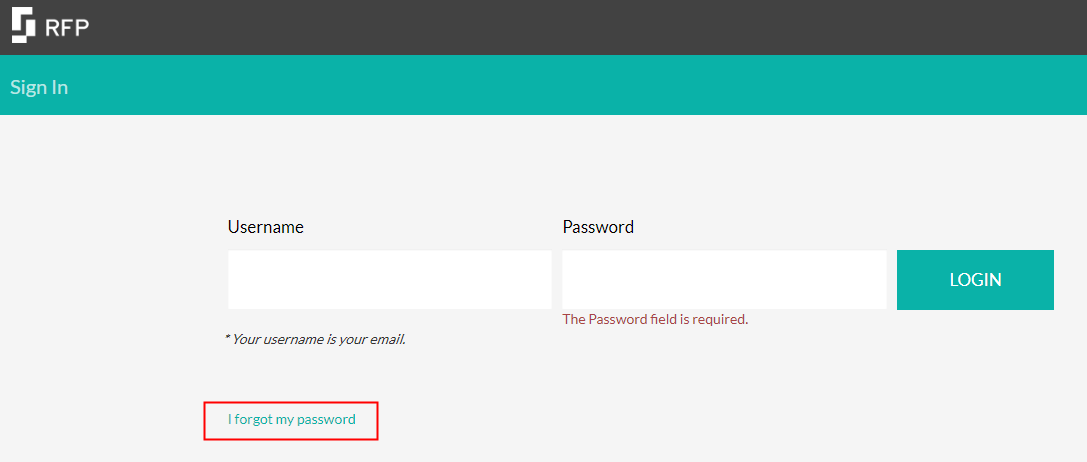Focus the Username input field
This screenshot has height=462, width=1087.
(x=390, y=280)
